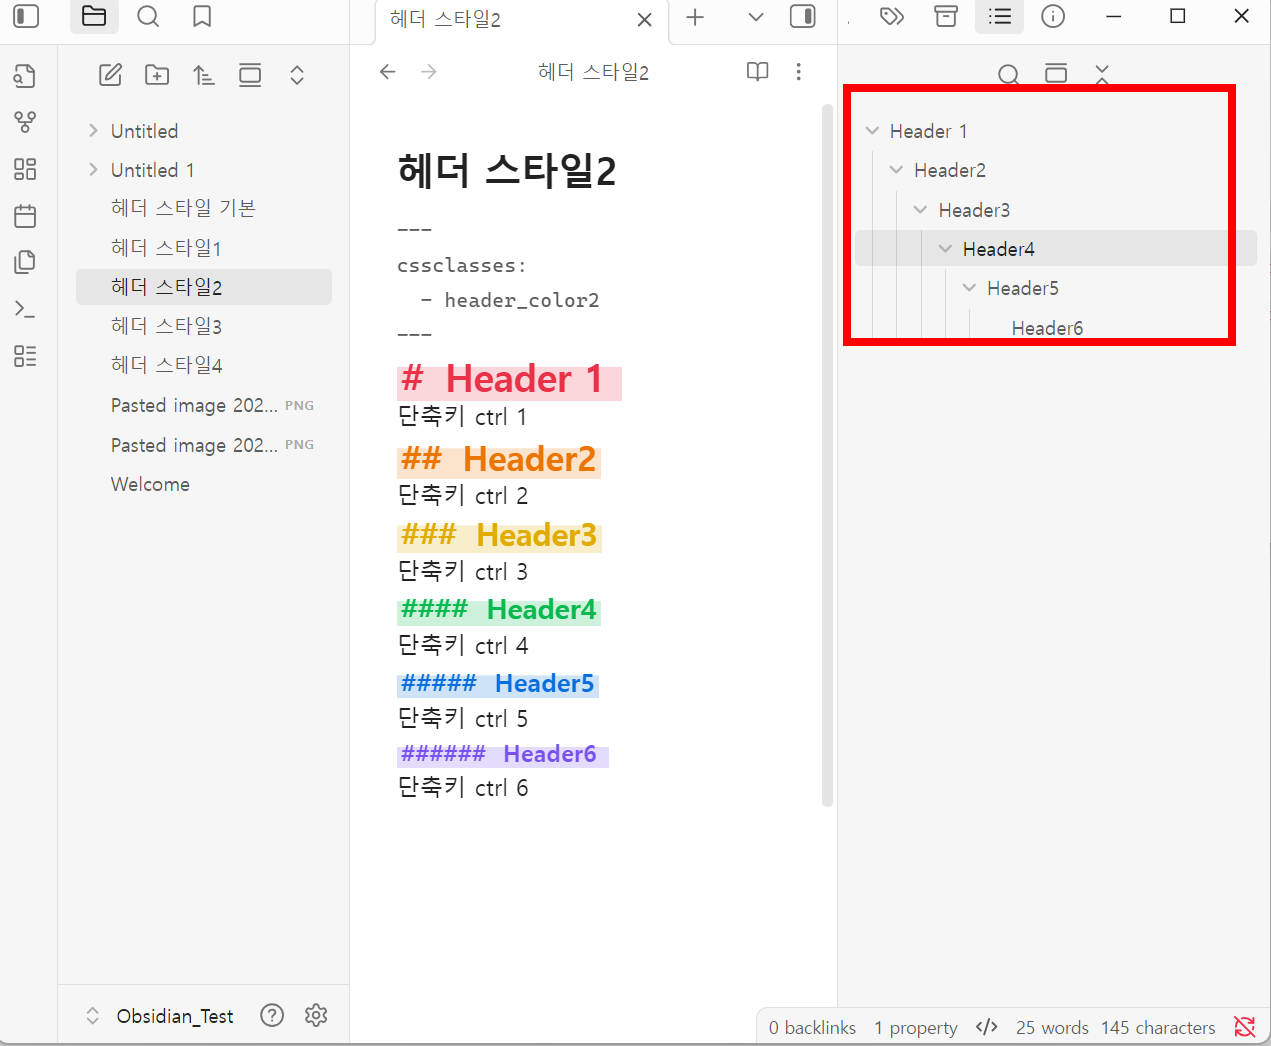The image size is (1271, 1046).
Task: Open the file explorer tab icon
Action: click(94, 16)
